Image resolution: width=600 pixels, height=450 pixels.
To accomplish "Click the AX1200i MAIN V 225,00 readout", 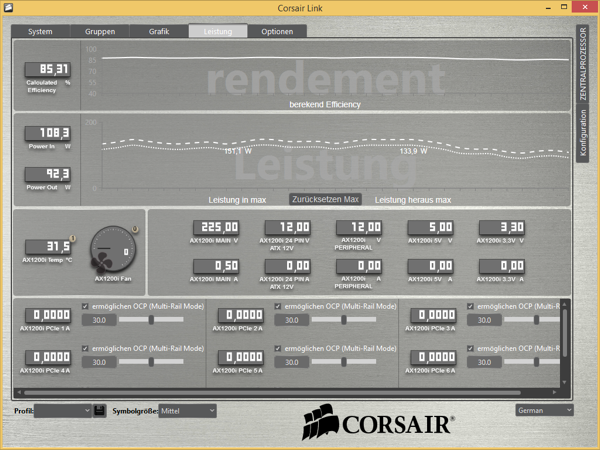I will click(x=216, y=227).
